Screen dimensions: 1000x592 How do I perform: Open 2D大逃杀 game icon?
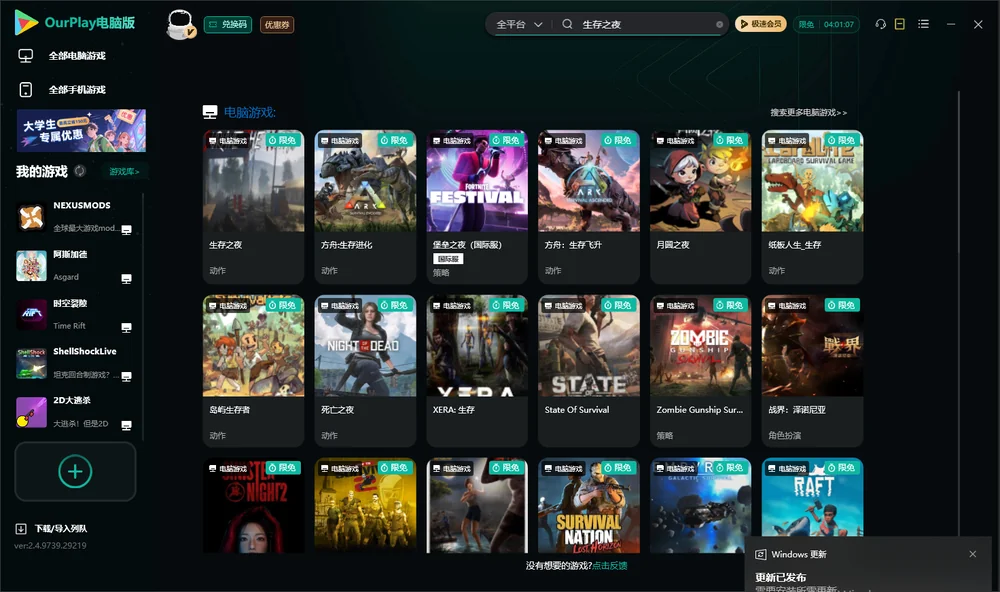pos(31,412)
